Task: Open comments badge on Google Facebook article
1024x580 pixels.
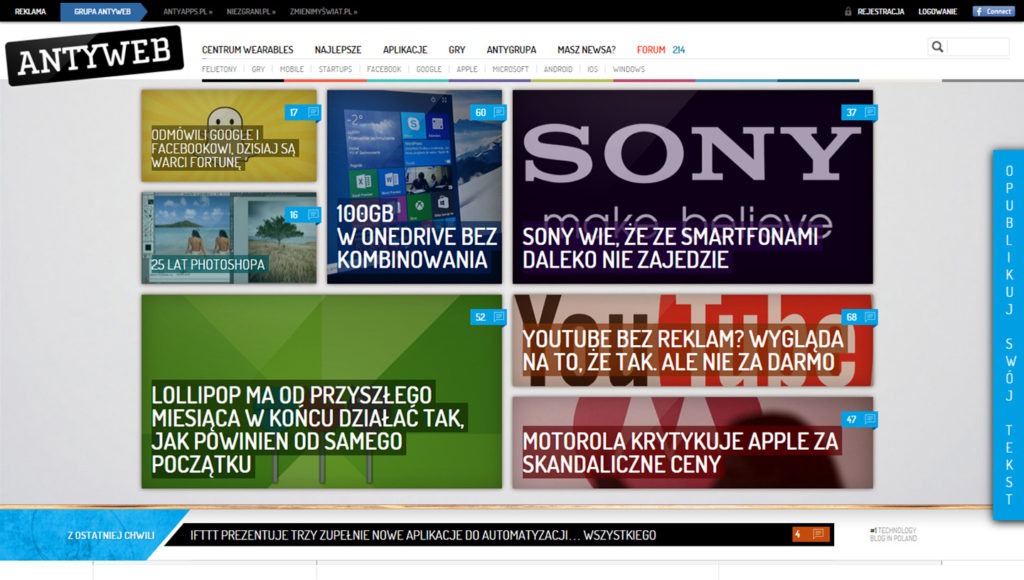Action: (x=302, y=112)
